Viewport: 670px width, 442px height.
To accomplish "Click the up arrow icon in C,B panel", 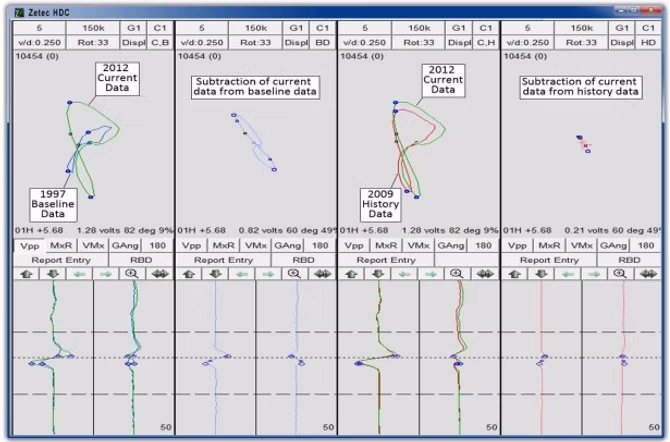I will tap(27, 274).
